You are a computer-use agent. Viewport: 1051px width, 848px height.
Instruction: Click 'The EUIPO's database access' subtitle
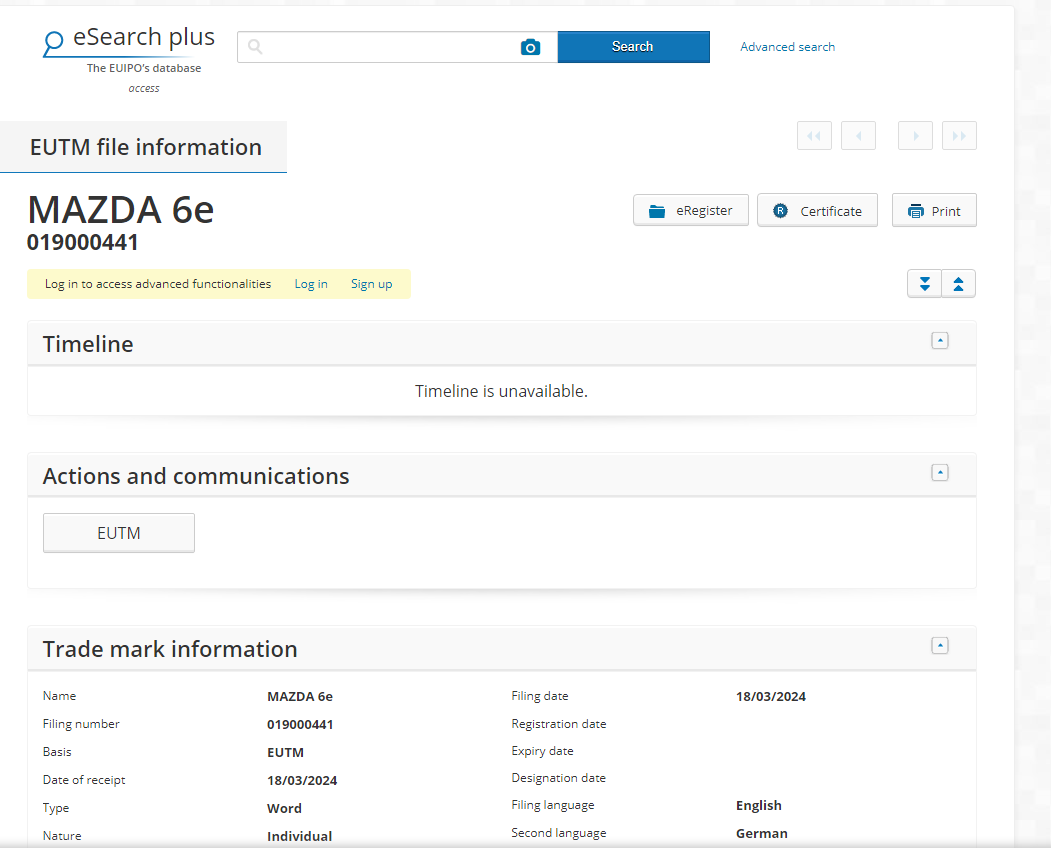click(143, 78)
